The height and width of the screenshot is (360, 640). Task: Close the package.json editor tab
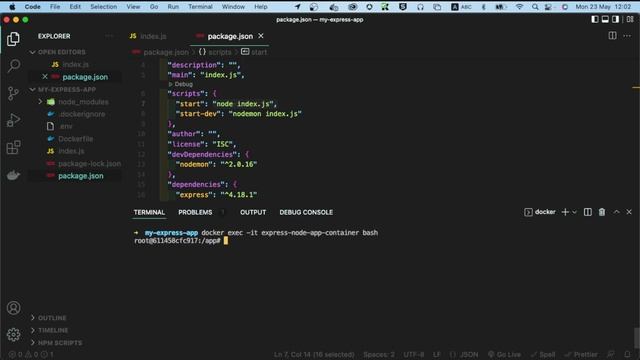[261, 36]
